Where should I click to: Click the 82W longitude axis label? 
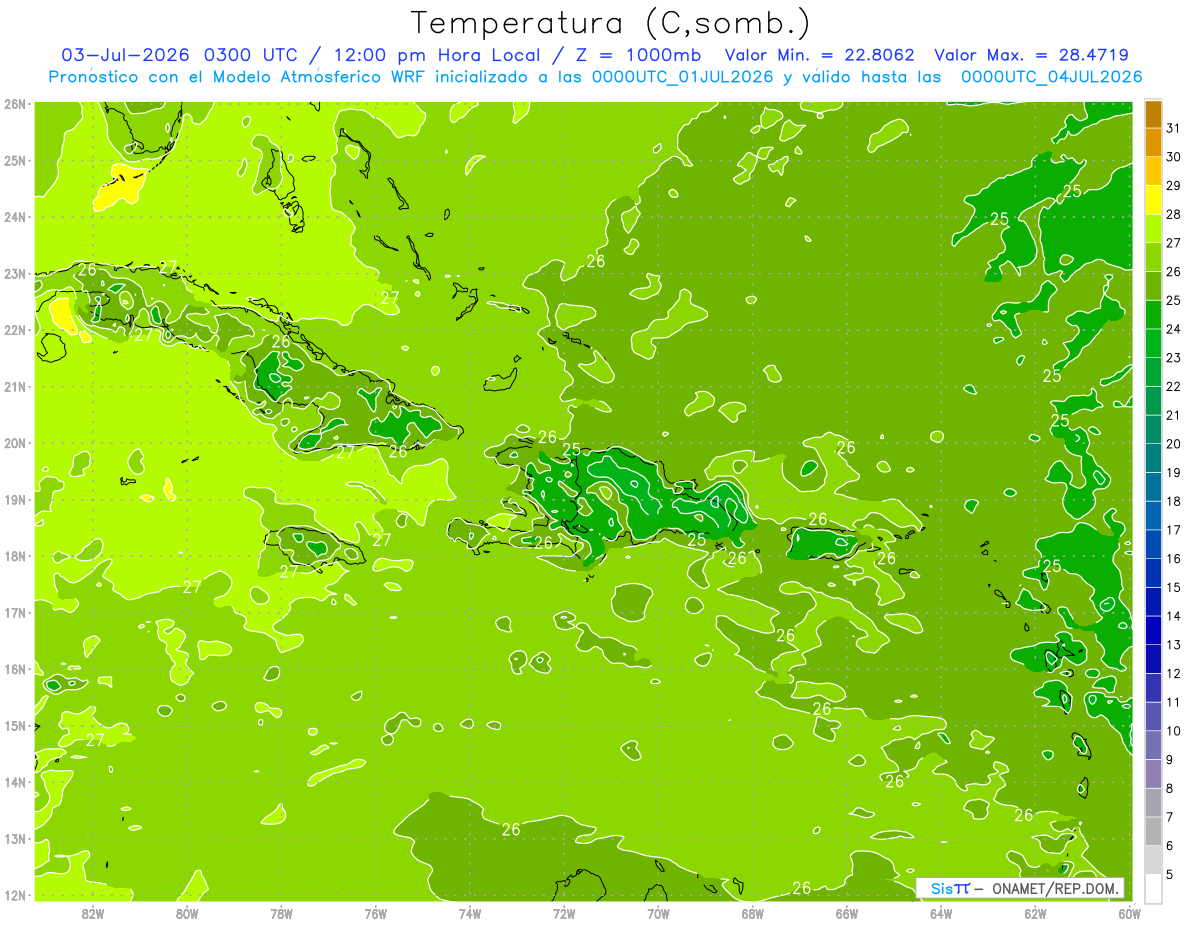point(93,913)
